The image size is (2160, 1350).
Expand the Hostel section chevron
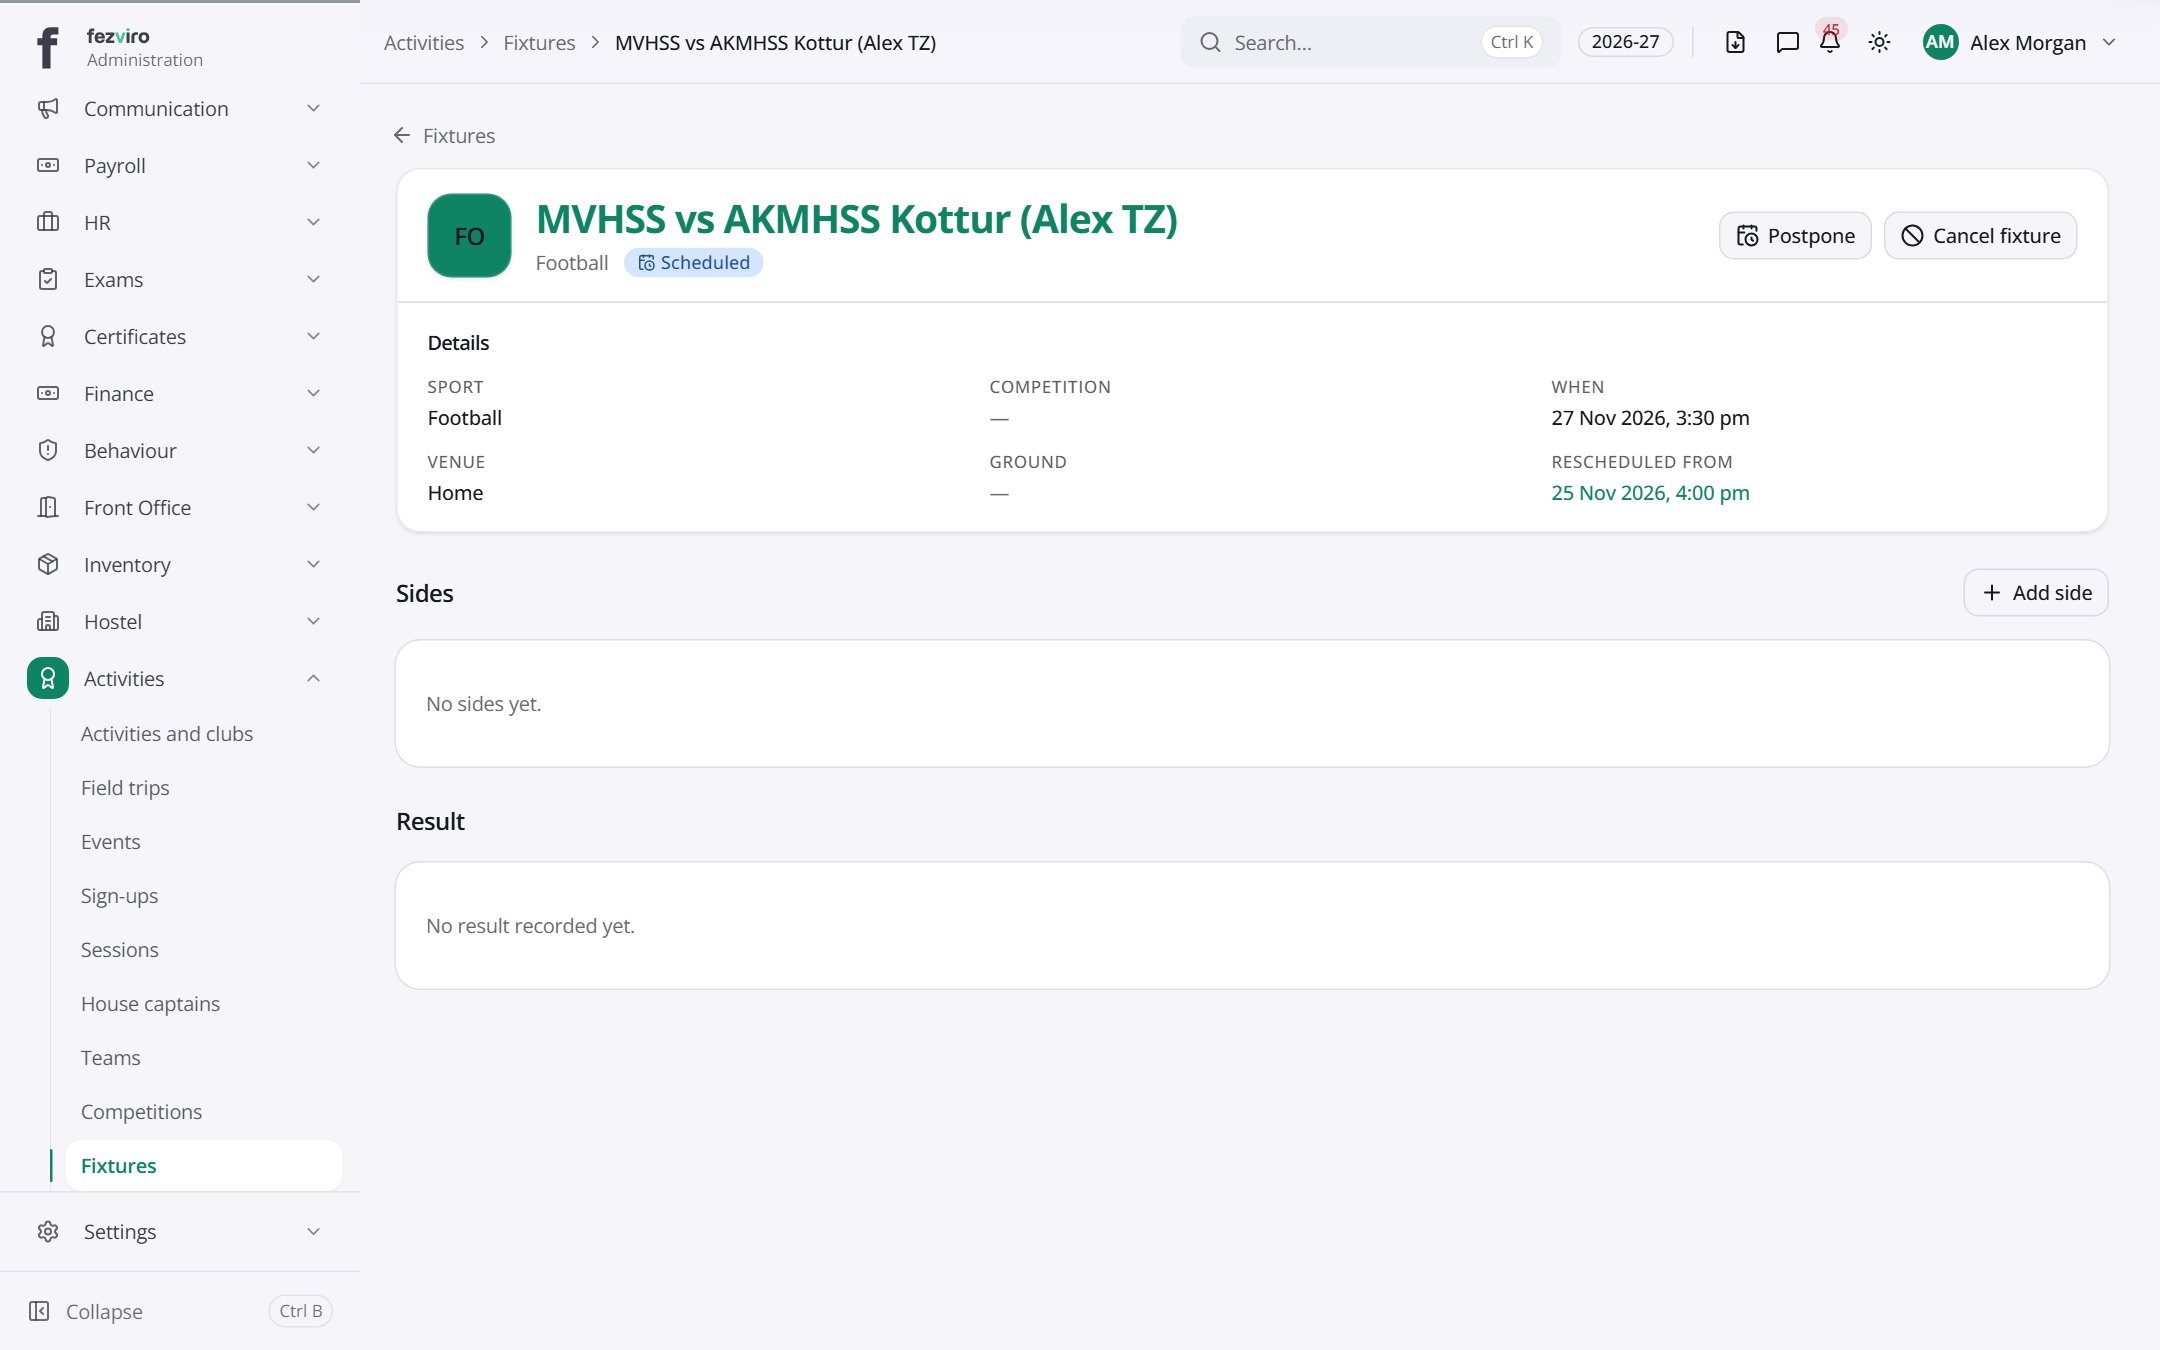(313, 621)
